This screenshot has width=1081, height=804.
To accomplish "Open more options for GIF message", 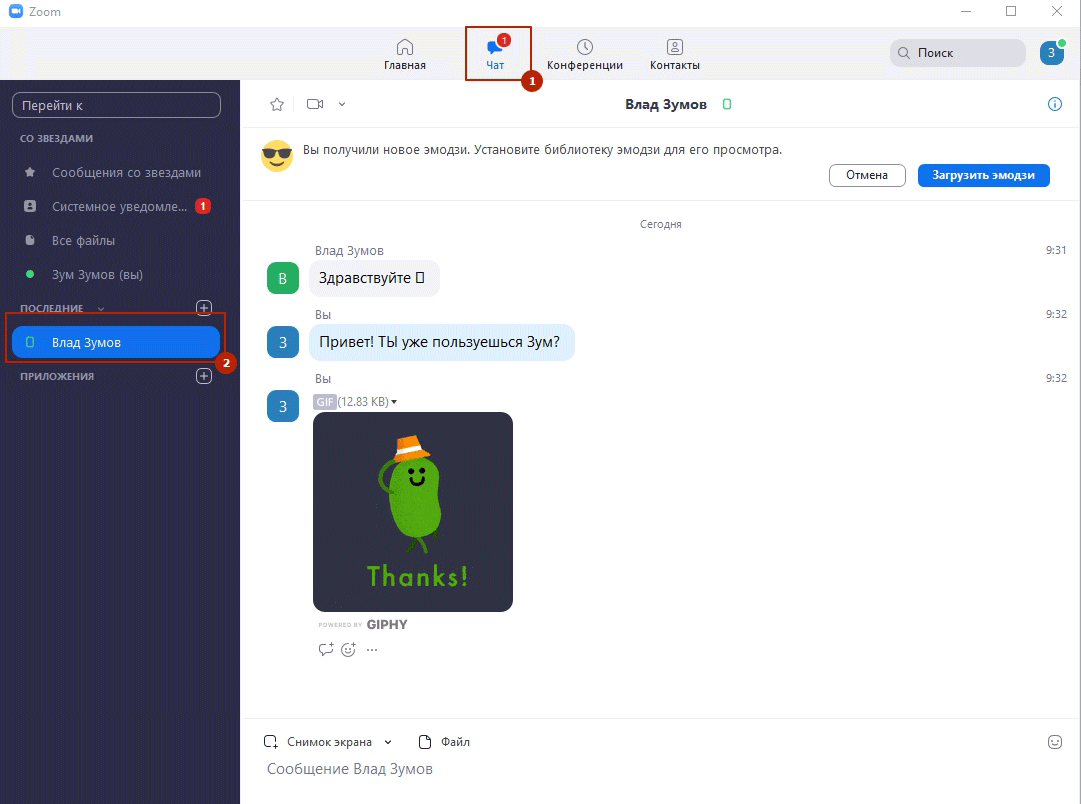I will (x=372, y=650).
